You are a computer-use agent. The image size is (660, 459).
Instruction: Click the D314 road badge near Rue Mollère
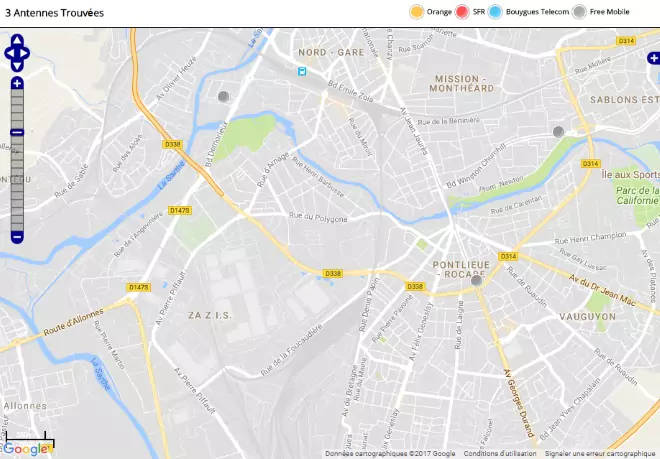[x=625, y=41]
